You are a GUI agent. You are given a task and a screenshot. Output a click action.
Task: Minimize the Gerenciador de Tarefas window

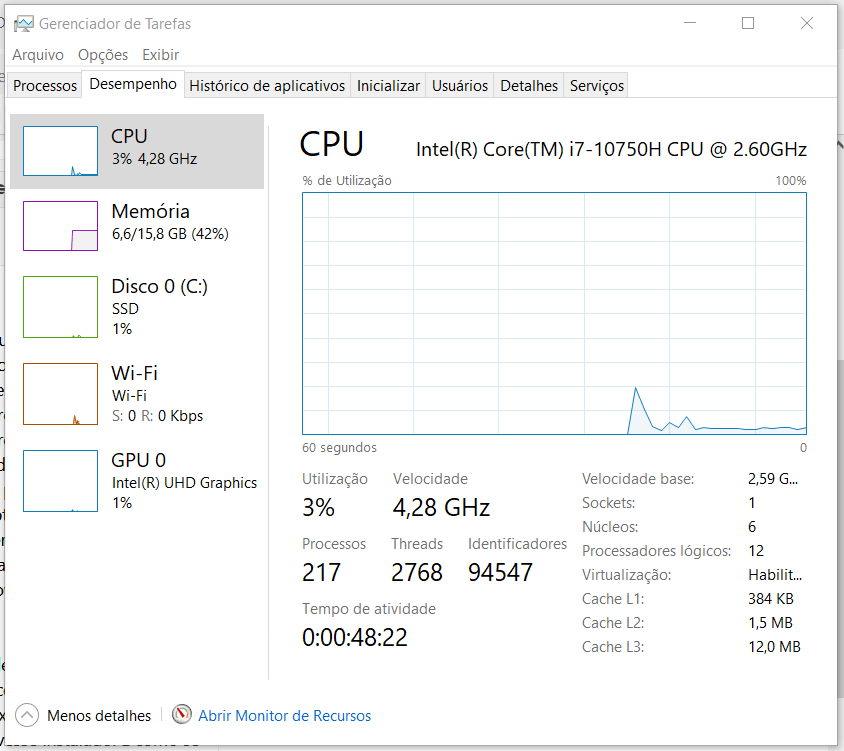(x=690, y=23)
